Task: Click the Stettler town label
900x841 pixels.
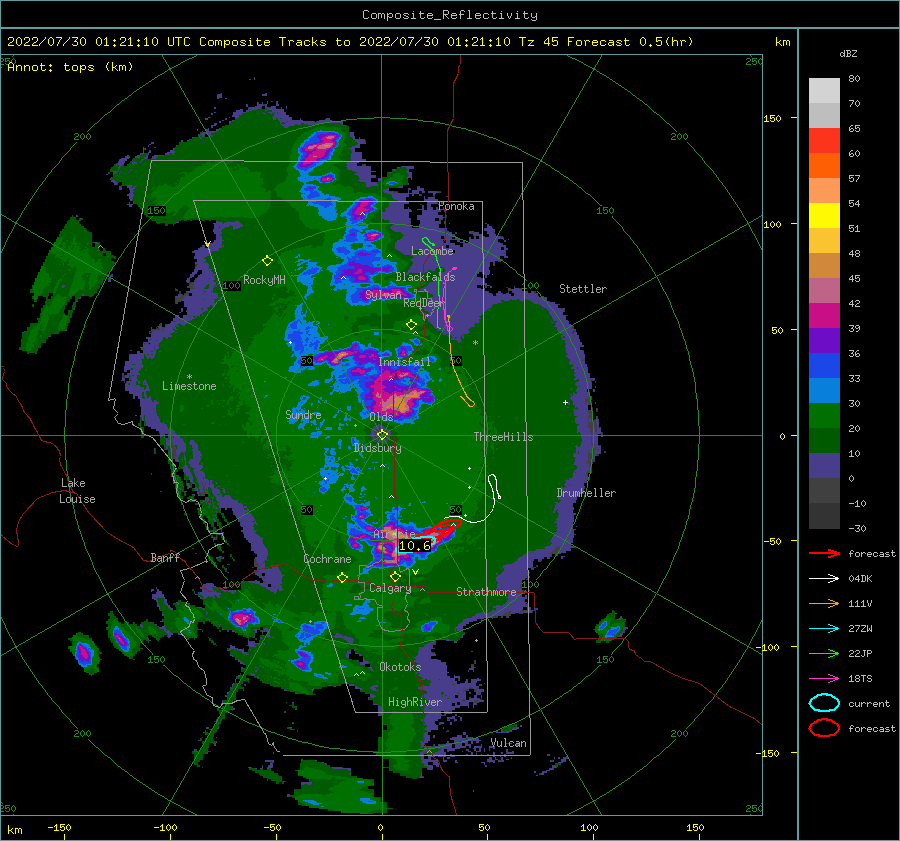Action: pos(583,289)
